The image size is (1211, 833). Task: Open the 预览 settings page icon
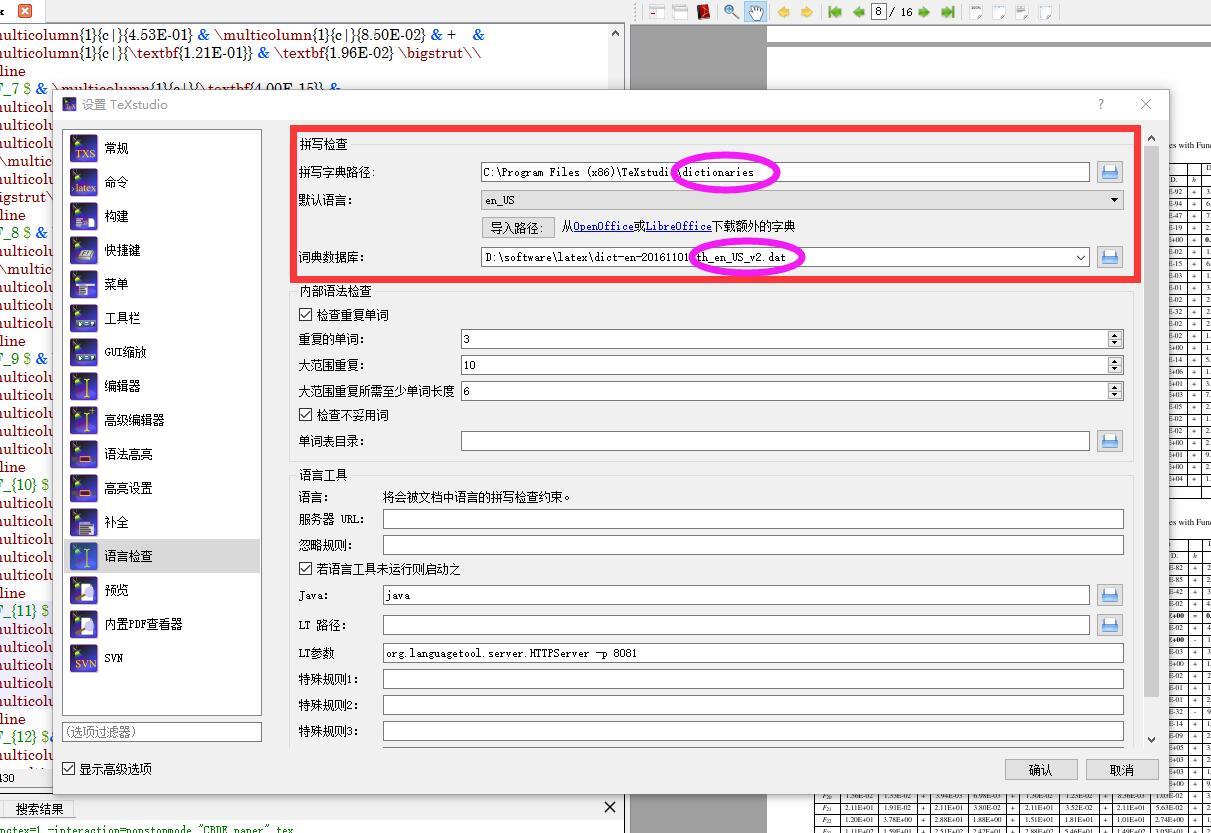85,590
